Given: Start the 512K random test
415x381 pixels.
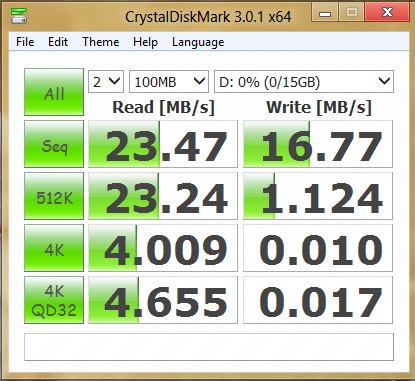Looking at the screenshot, I should [x=54, y=196].
